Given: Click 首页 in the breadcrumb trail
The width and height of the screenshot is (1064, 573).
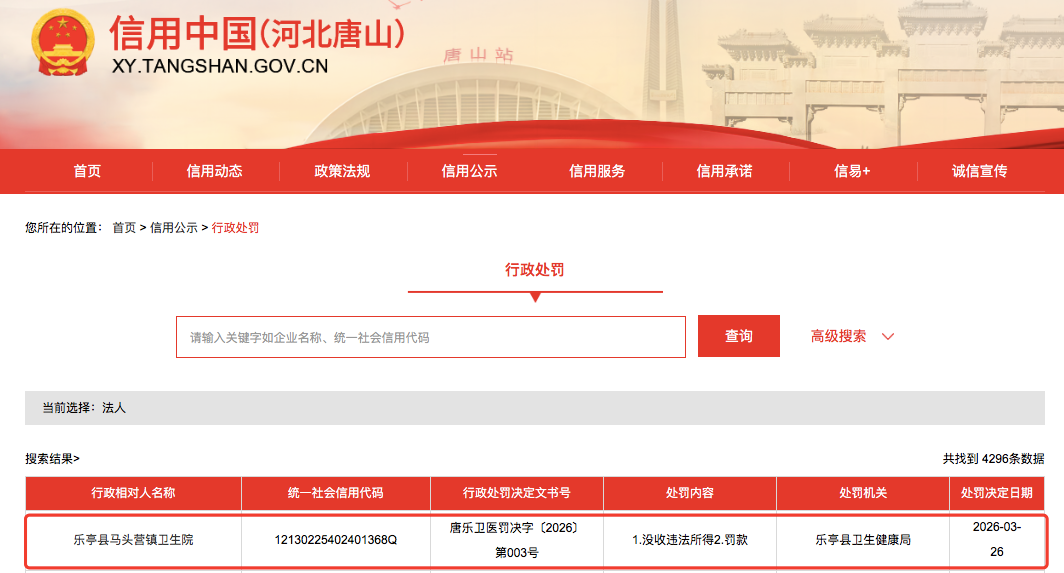Looking at the screenshot, I should point(124,228).
